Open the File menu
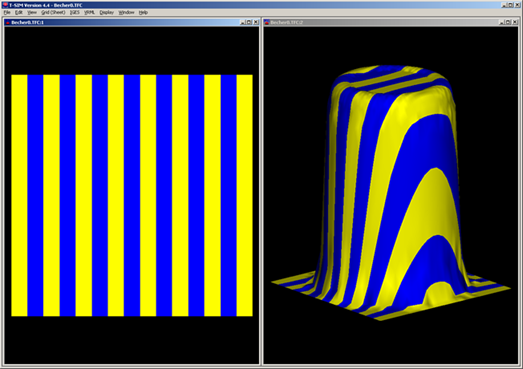Image resolution: width=523 pixels, height=369 pixels. click(x=7, y=12)
